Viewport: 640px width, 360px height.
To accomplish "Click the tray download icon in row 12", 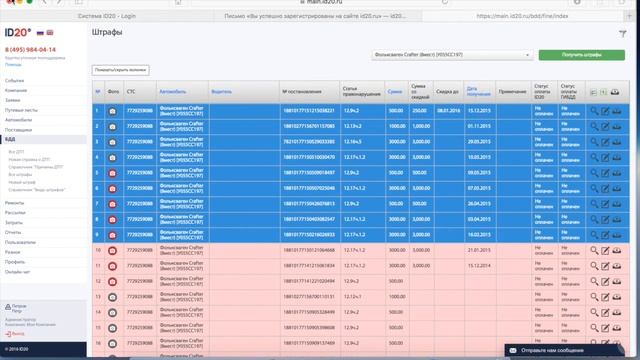I will pos(617,282).
